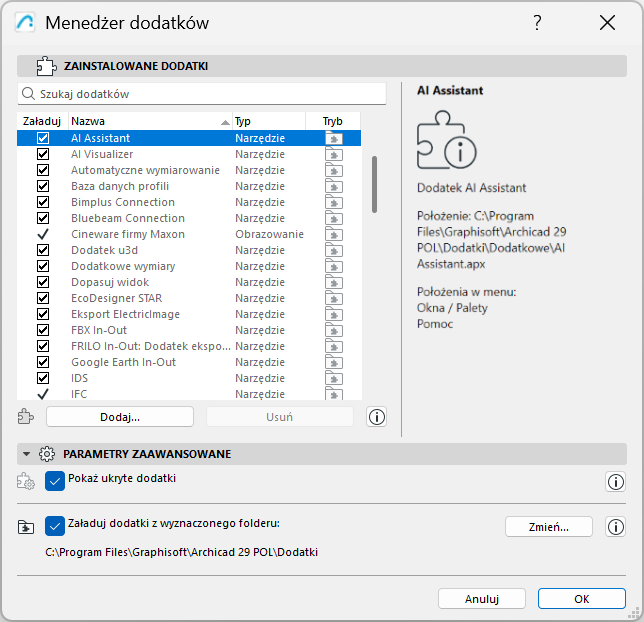This screenshot has width=644, height=622.
Task: Click the Zainstalowane dodatki section header
Action: tap(322, 66)
